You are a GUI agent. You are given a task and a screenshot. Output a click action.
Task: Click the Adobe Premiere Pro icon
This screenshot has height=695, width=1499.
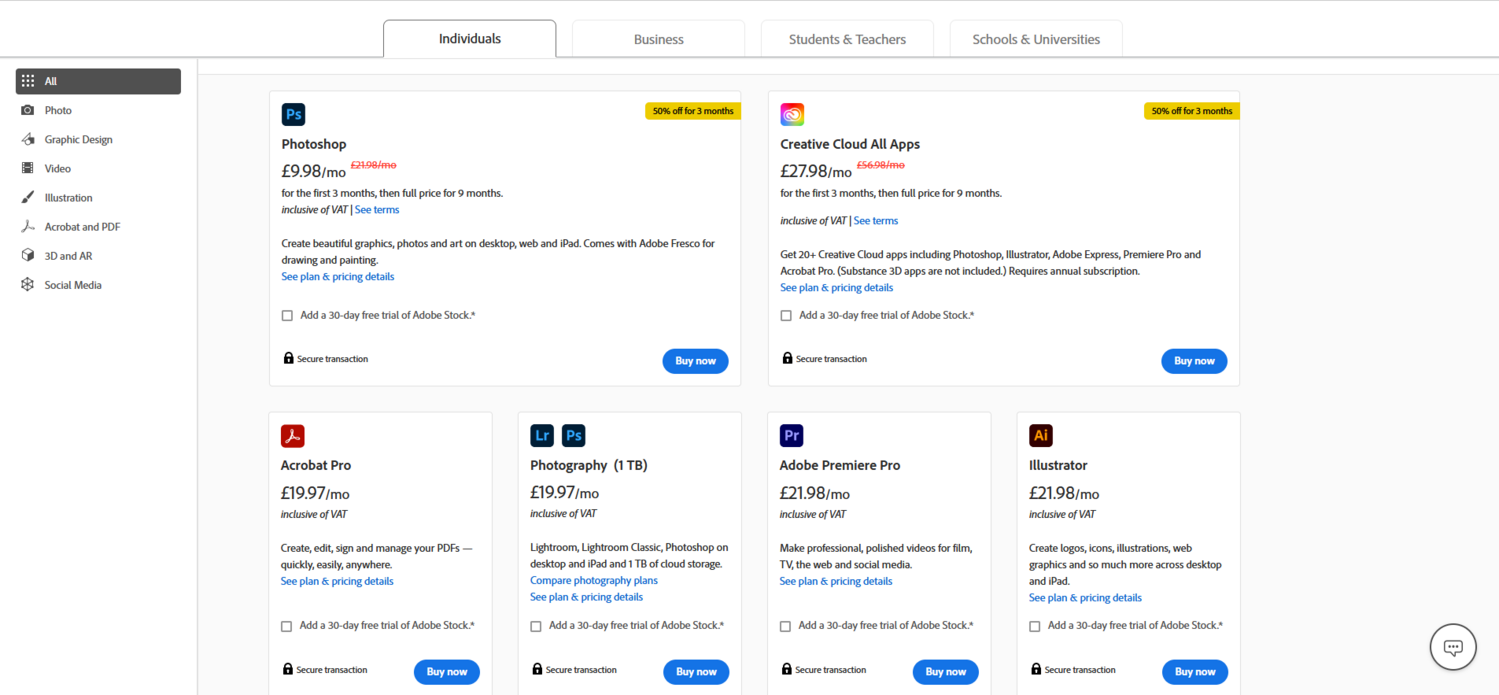791,435
